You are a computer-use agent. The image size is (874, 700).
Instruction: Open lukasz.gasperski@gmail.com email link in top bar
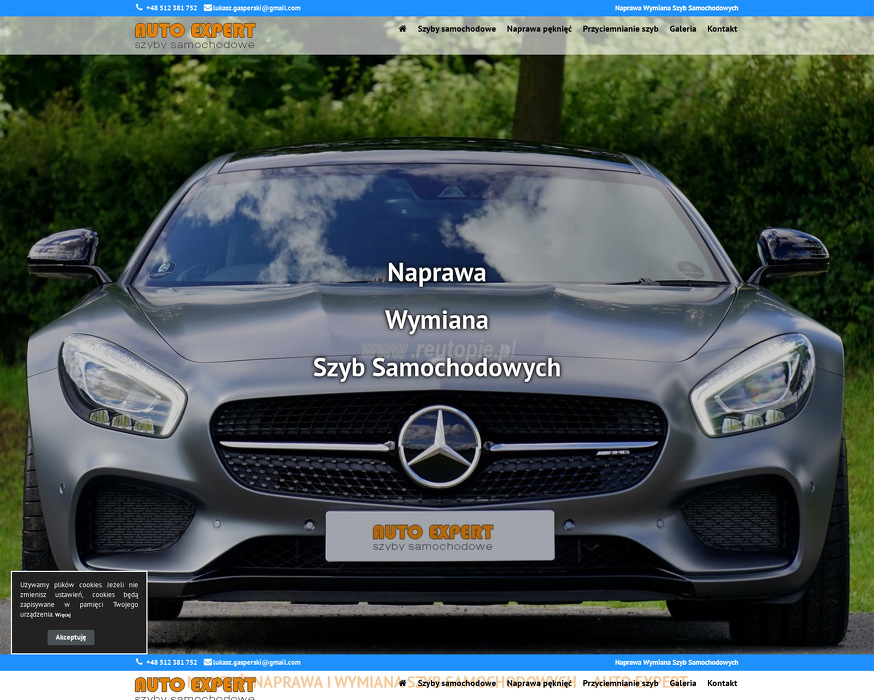click(256, 8)
